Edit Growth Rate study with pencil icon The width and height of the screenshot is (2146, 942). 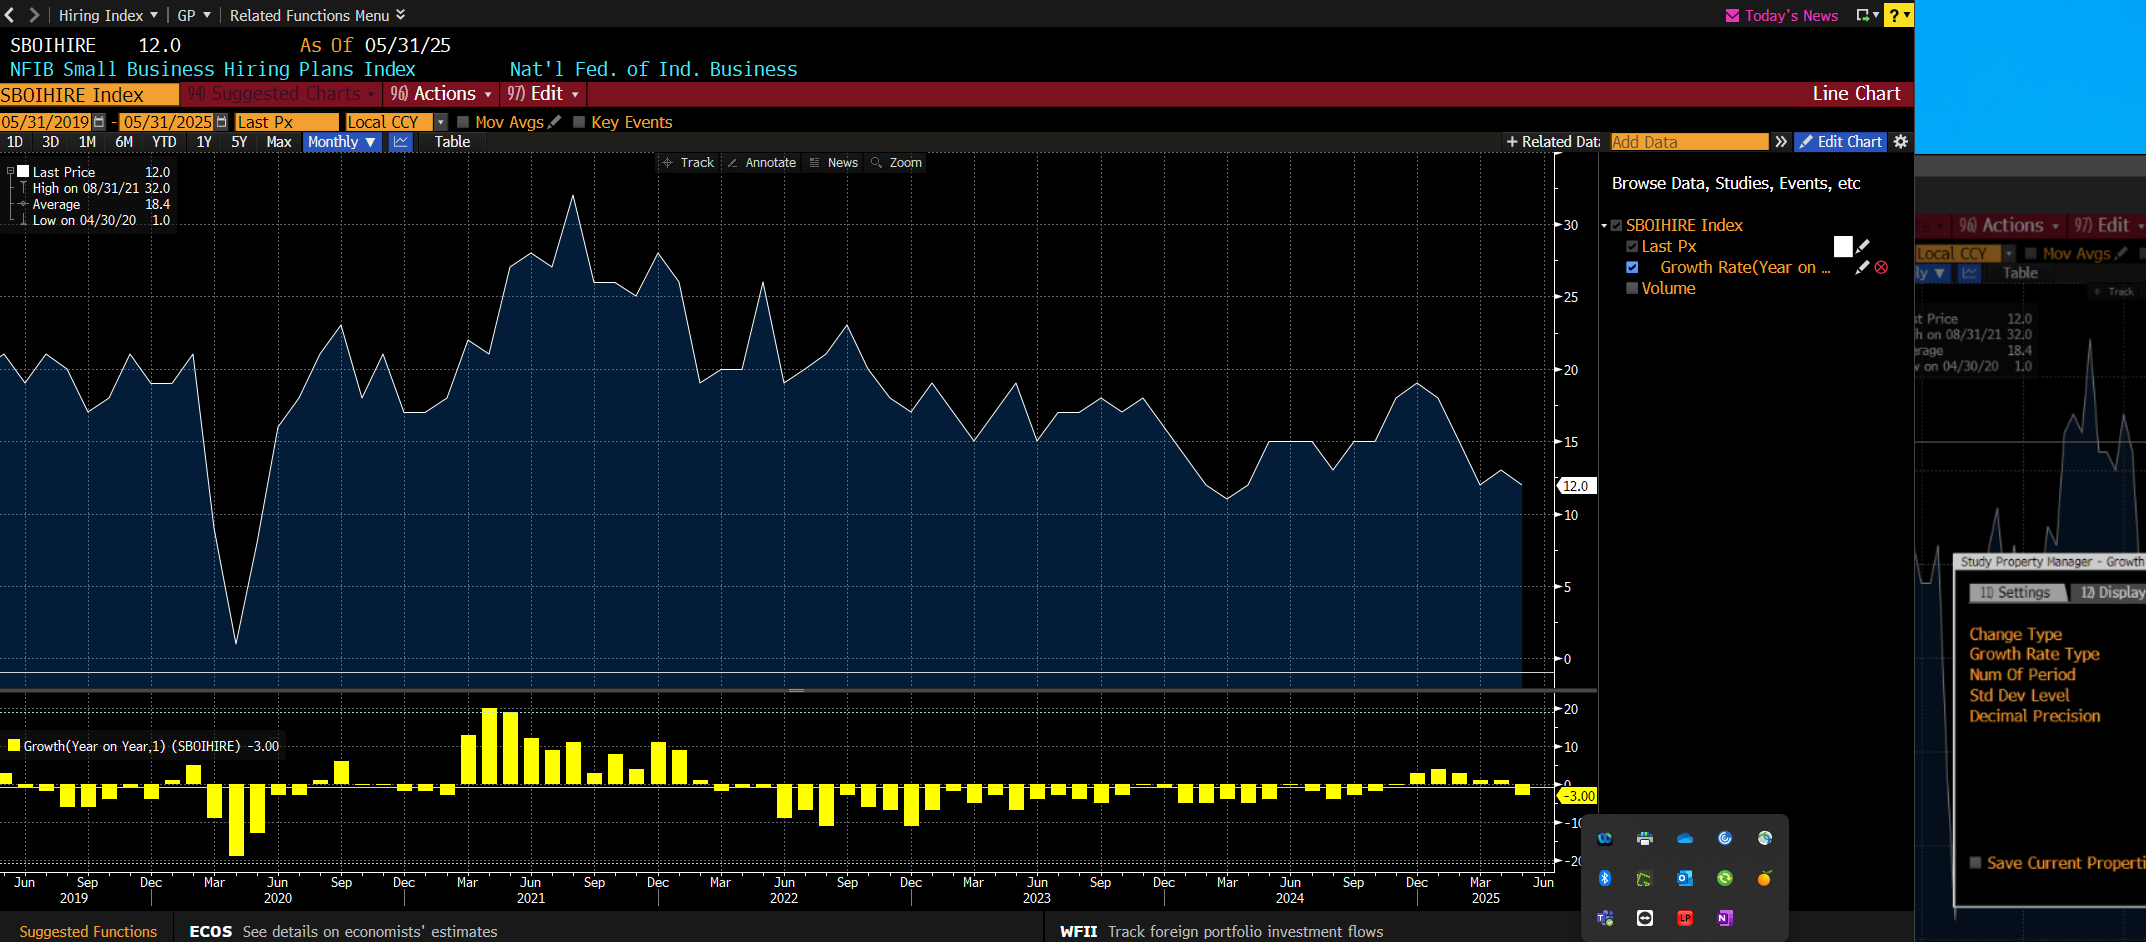pos(1862,268)
